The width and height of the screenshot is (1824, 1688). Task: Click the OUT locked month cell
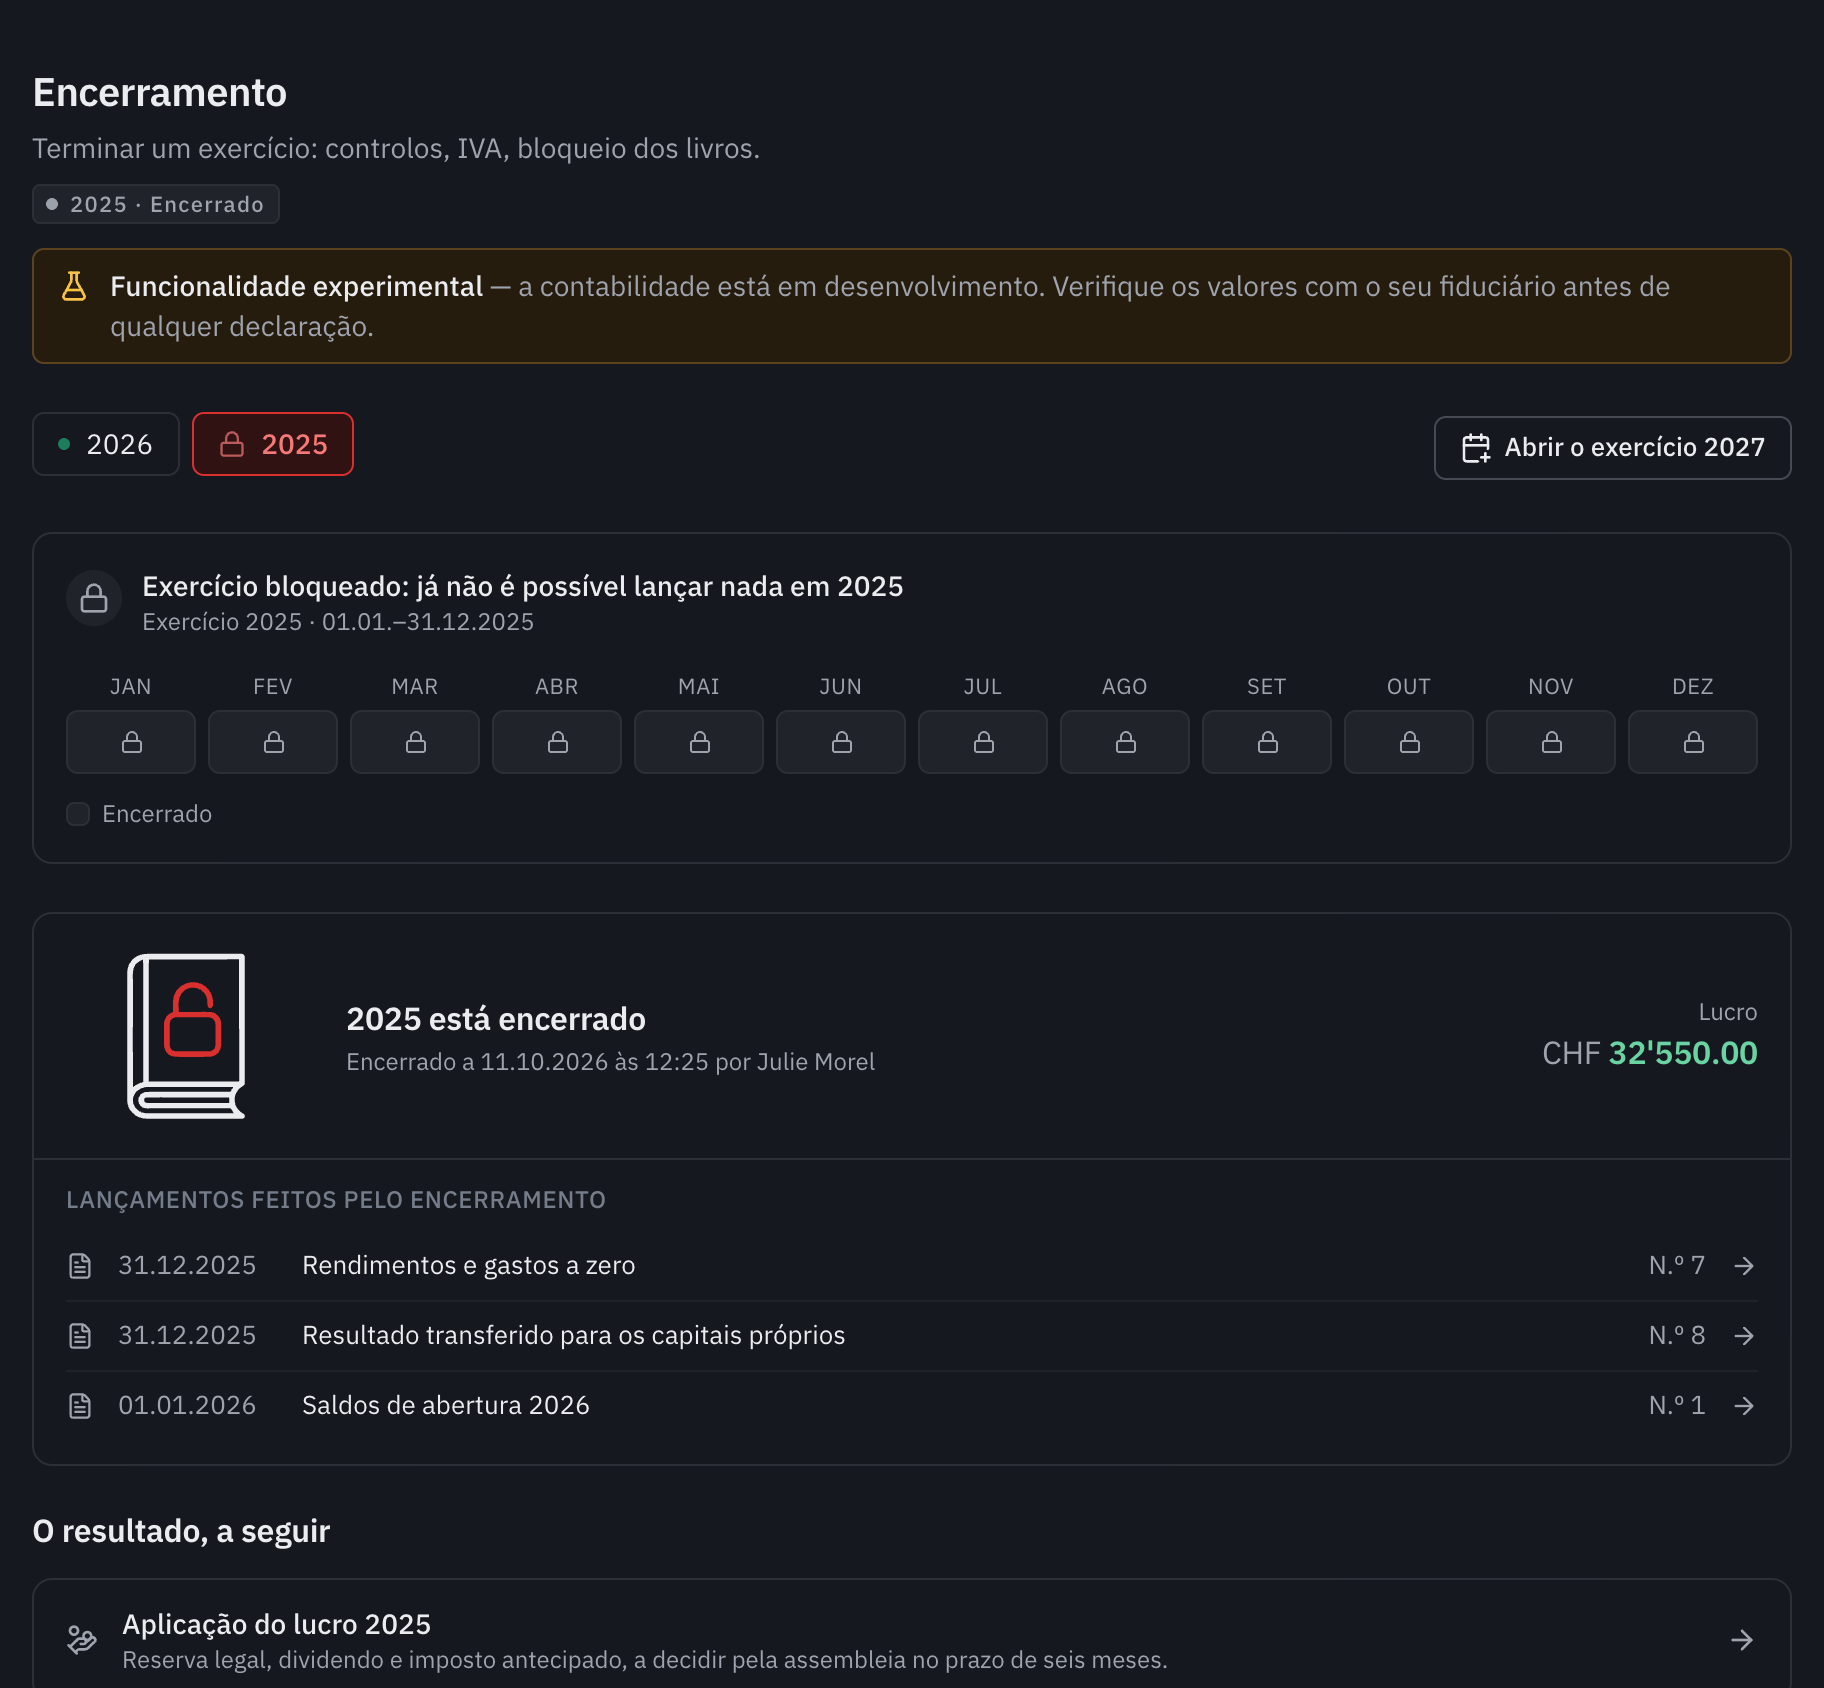[1409, 742]
